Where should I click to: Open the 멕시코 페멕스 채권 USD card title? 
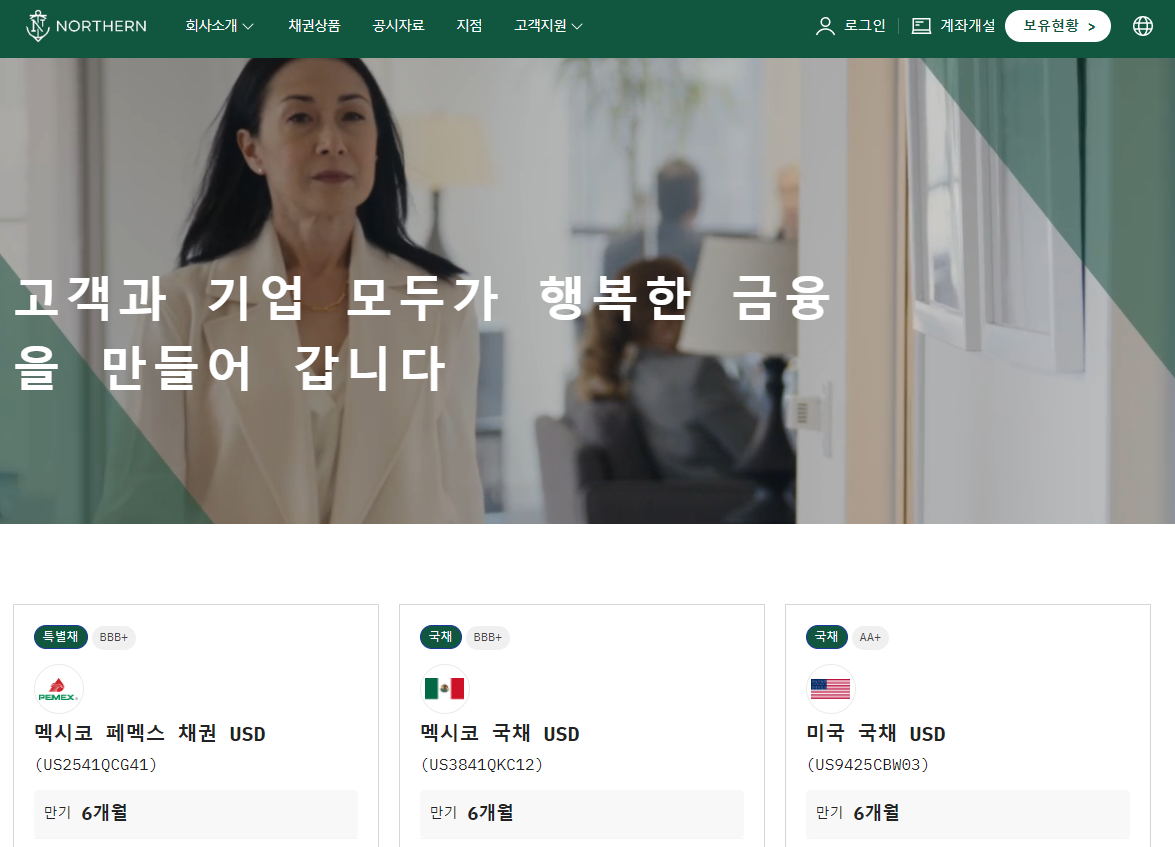pyautogui.click(x=150, y=733)
